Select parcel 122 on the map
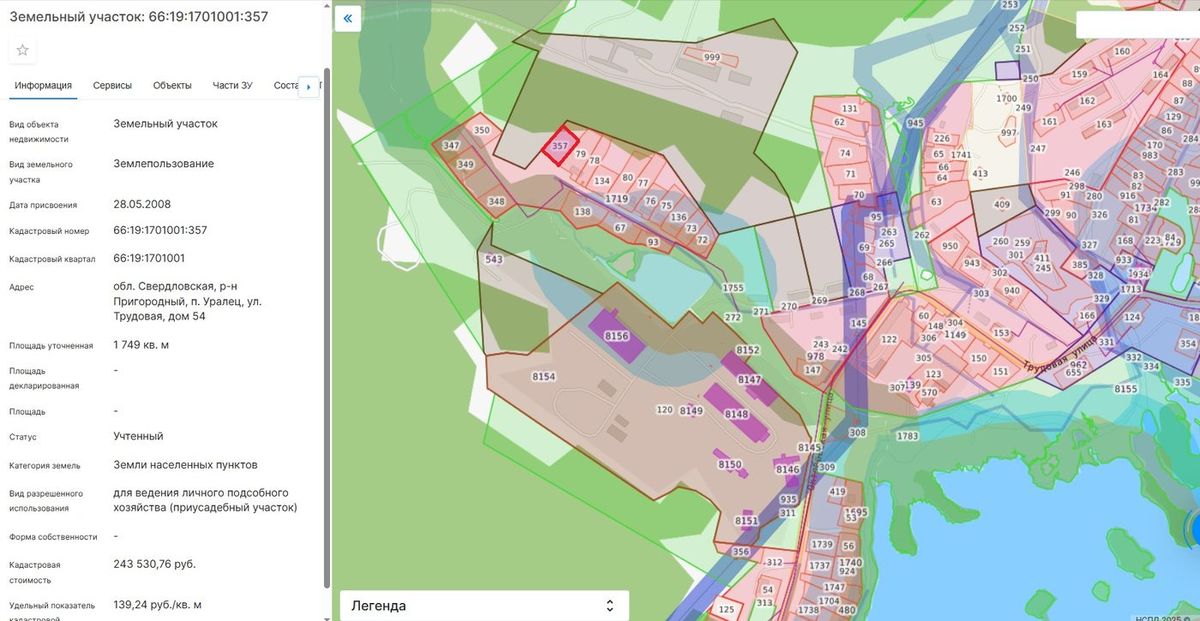 pos(889,340)
